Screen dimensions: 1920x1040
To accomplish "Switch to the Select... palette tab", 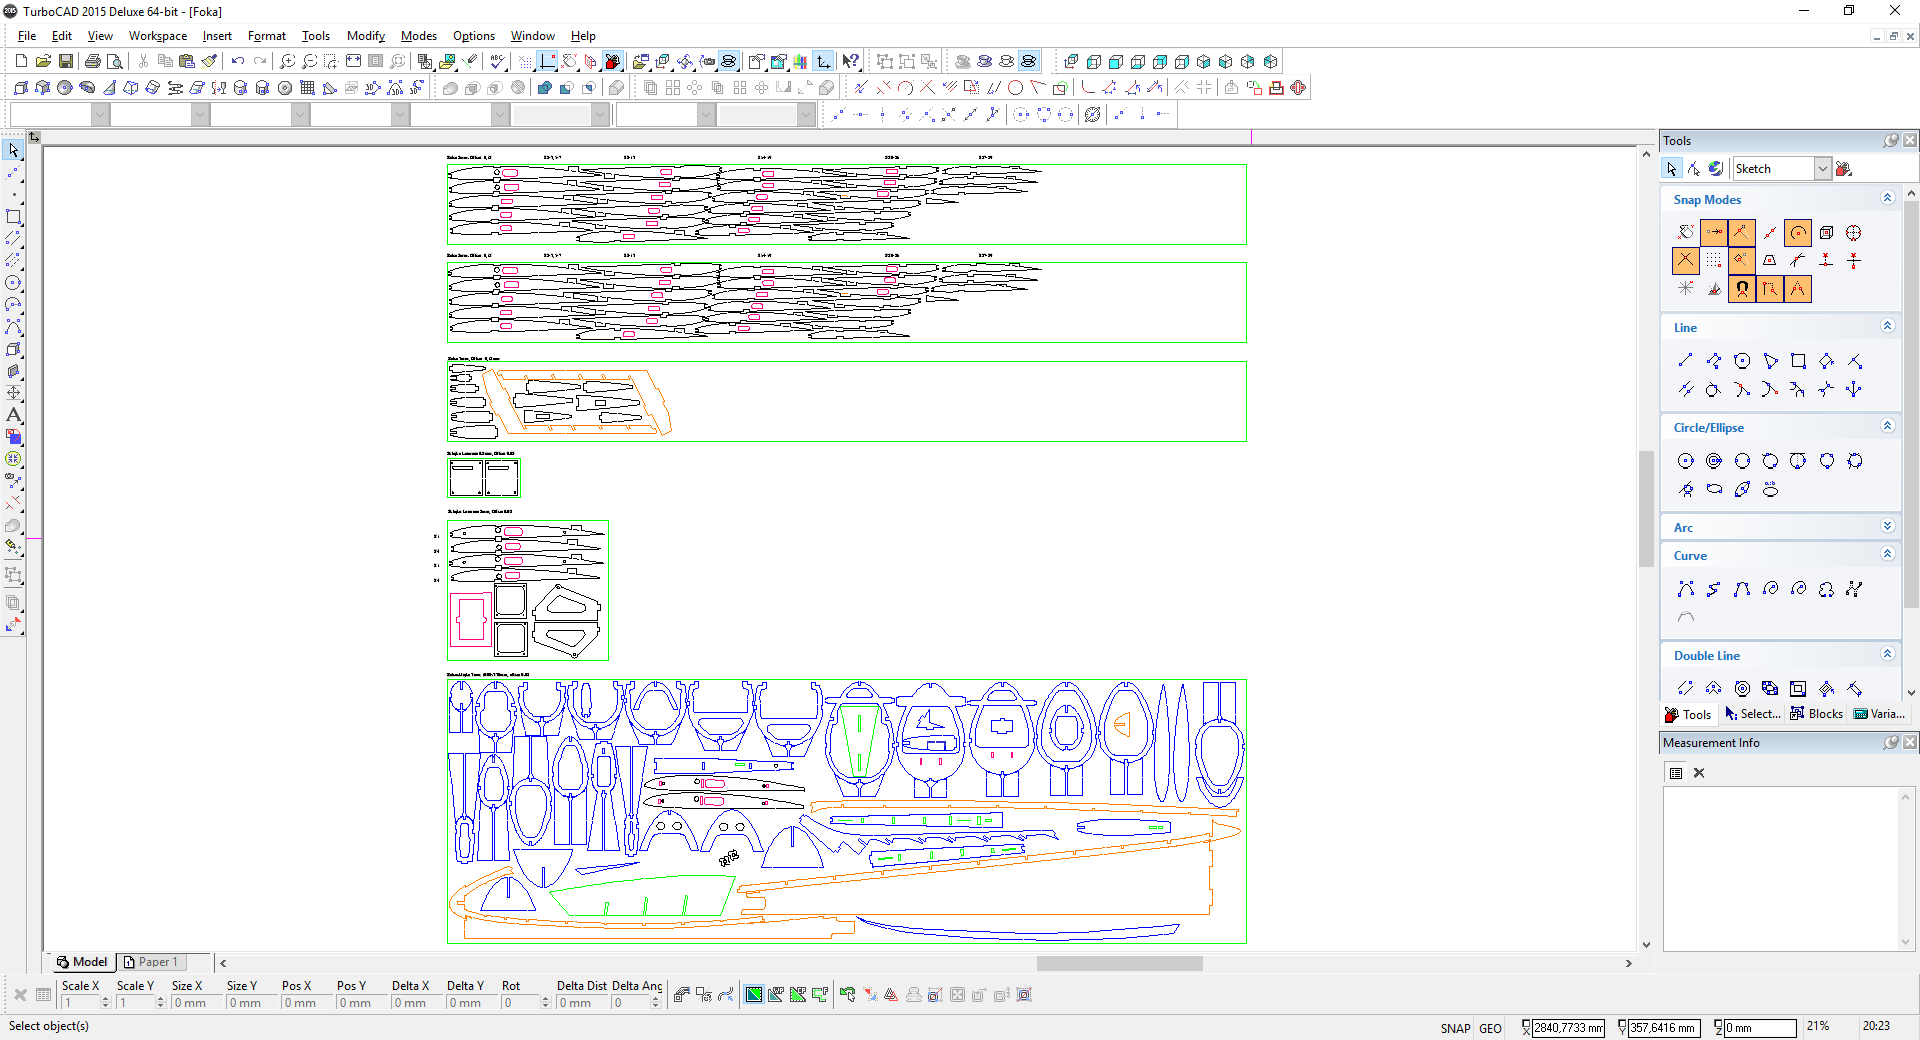I will click(x=1752, y=714).
